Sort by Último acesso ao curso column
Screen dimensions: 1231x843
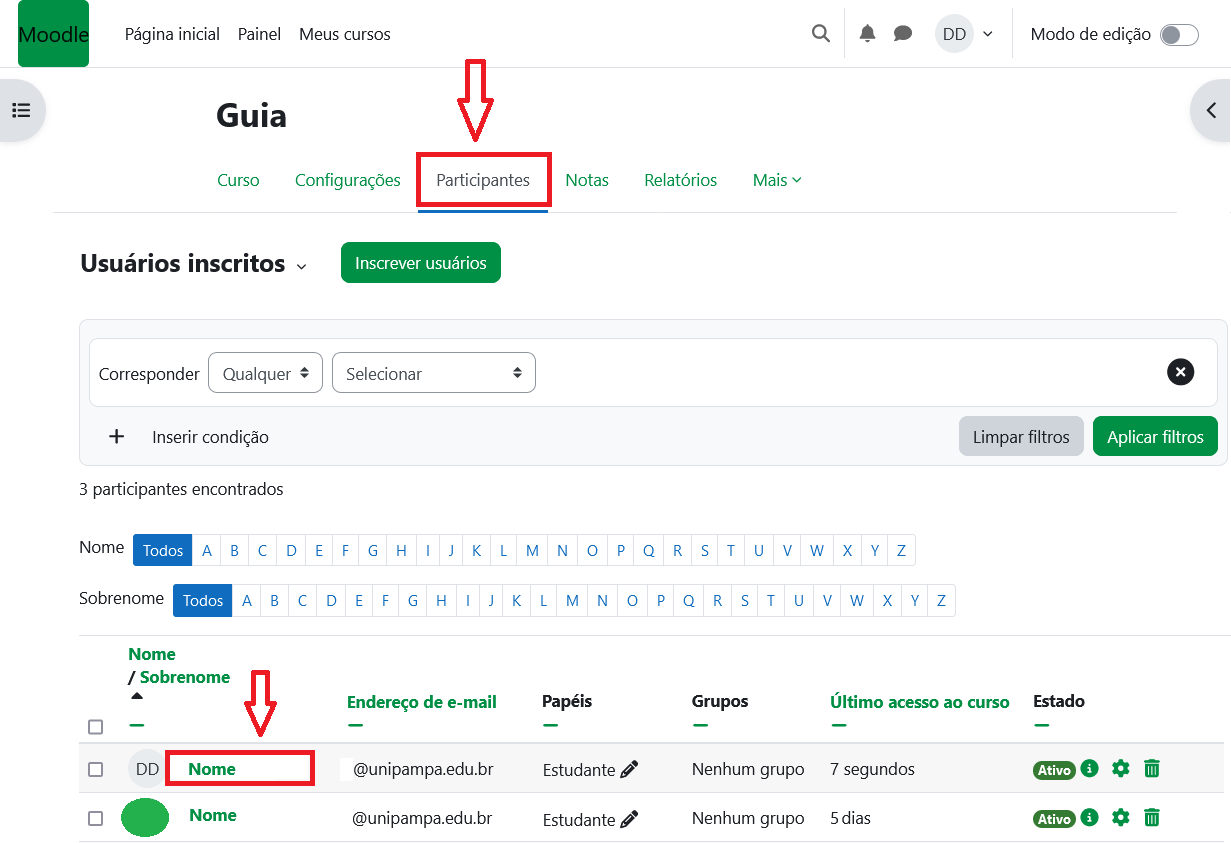919,702
